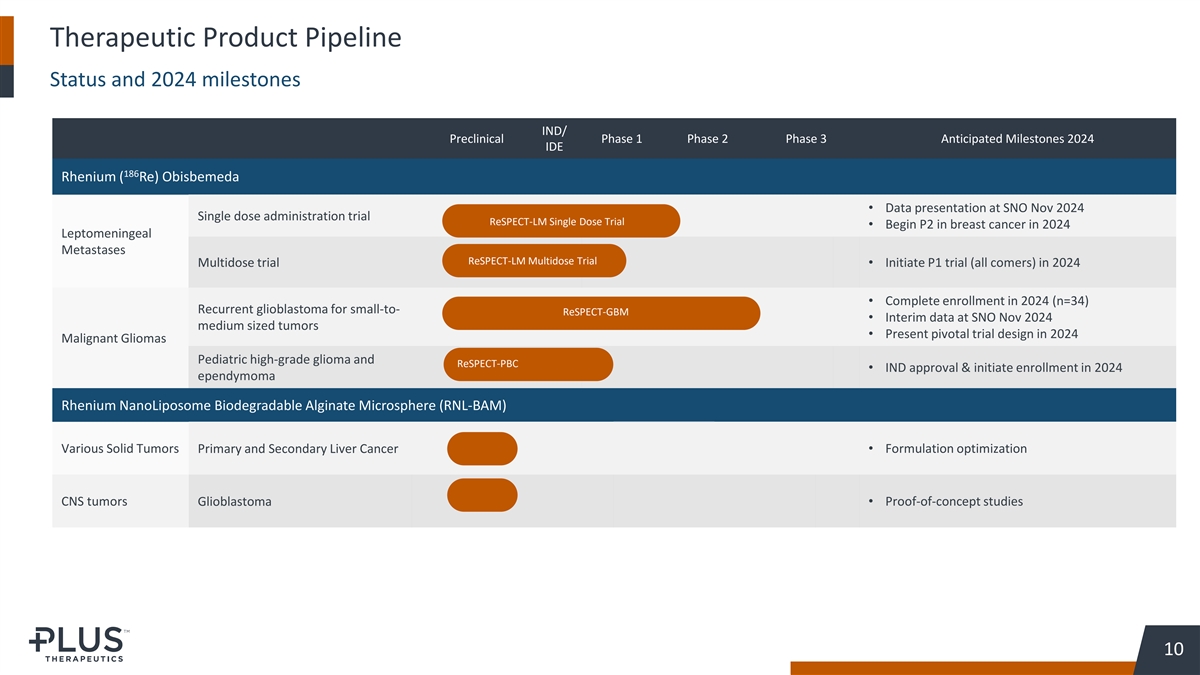Click the Plus Therapeutics logo

77,643
